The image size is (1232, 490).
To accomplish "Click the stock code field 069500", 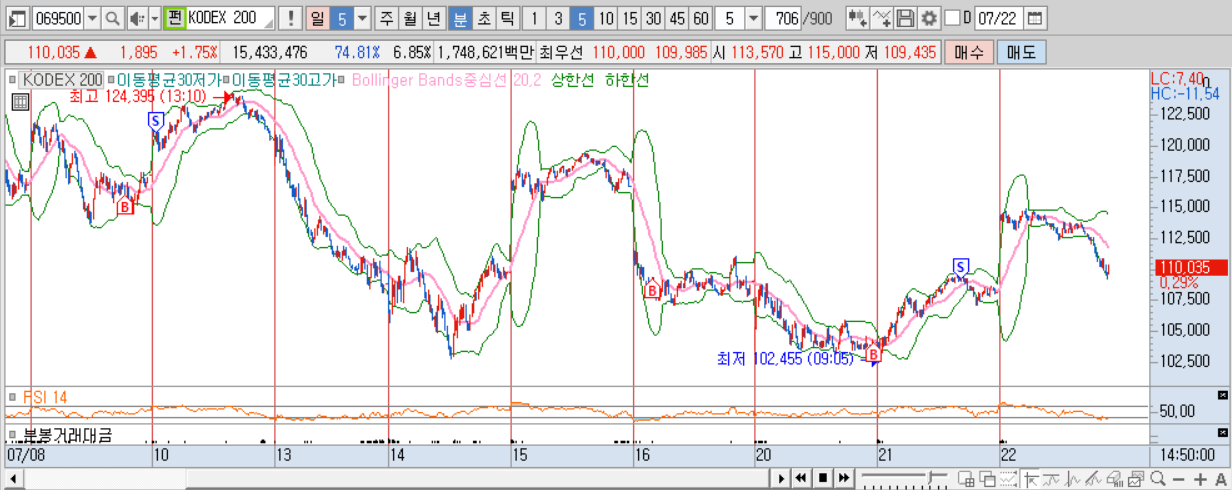I will tap(58, 18).
